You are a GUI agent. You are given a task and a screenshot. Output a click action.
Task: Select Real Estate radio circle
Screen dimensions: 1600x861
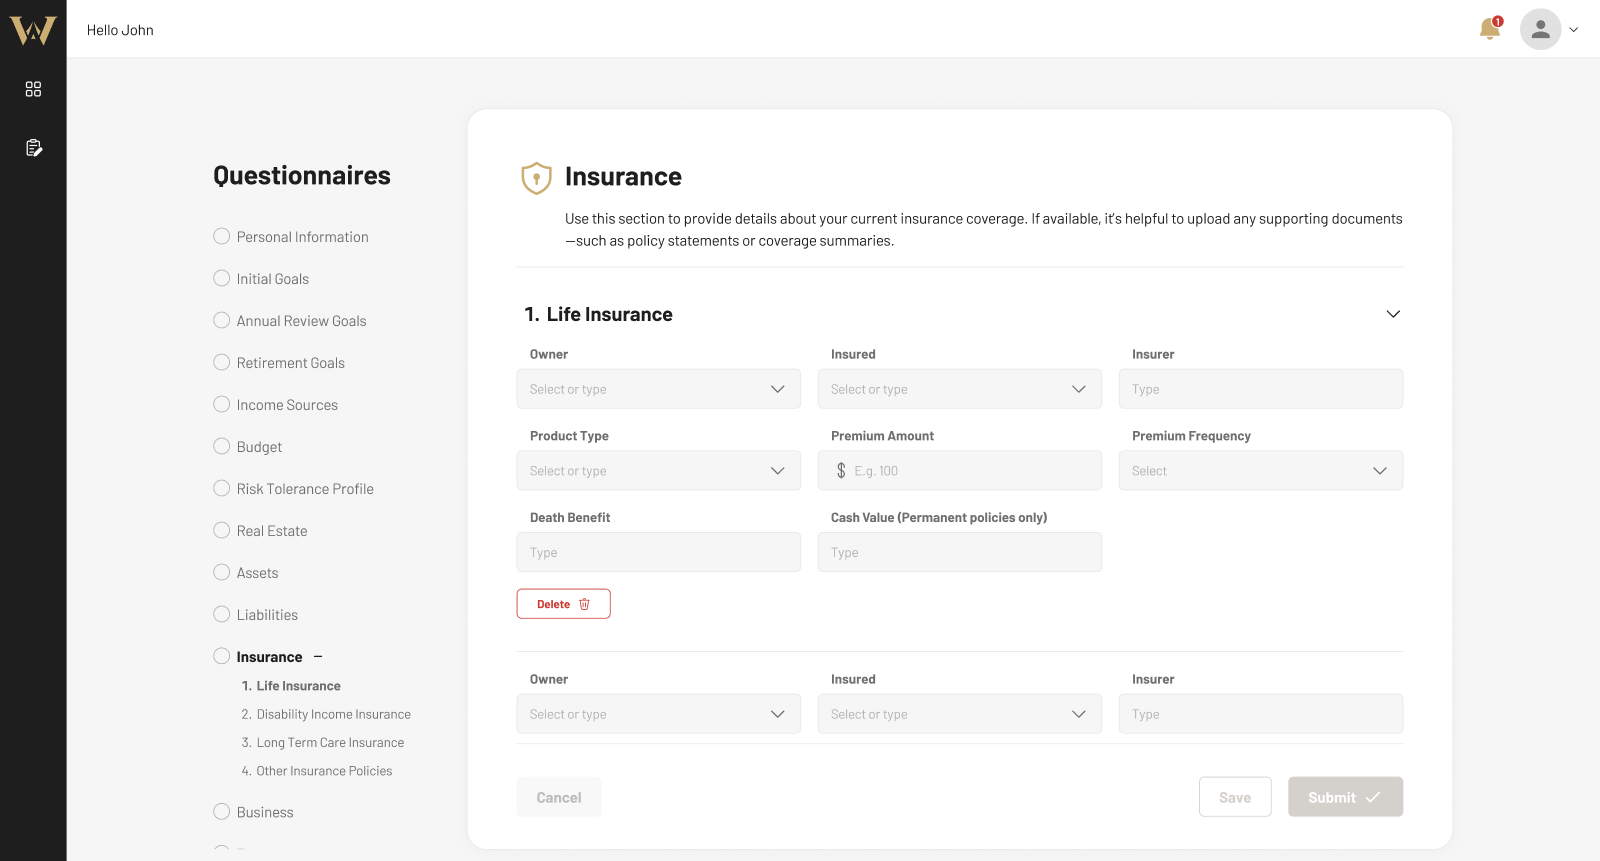pyautogui.click(x=222, y=530)
